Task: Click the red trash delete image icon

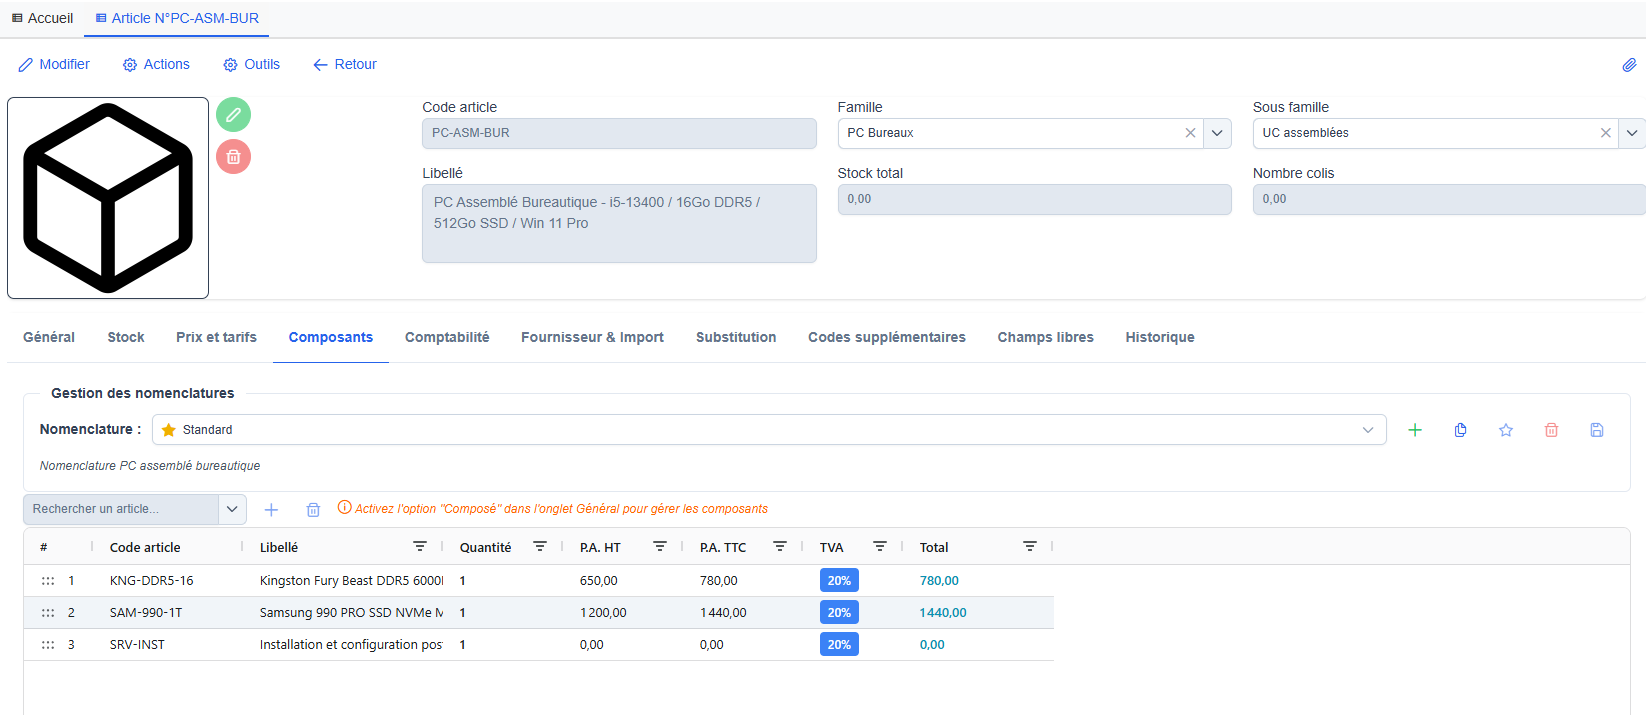Action: (x=233, y=157)
